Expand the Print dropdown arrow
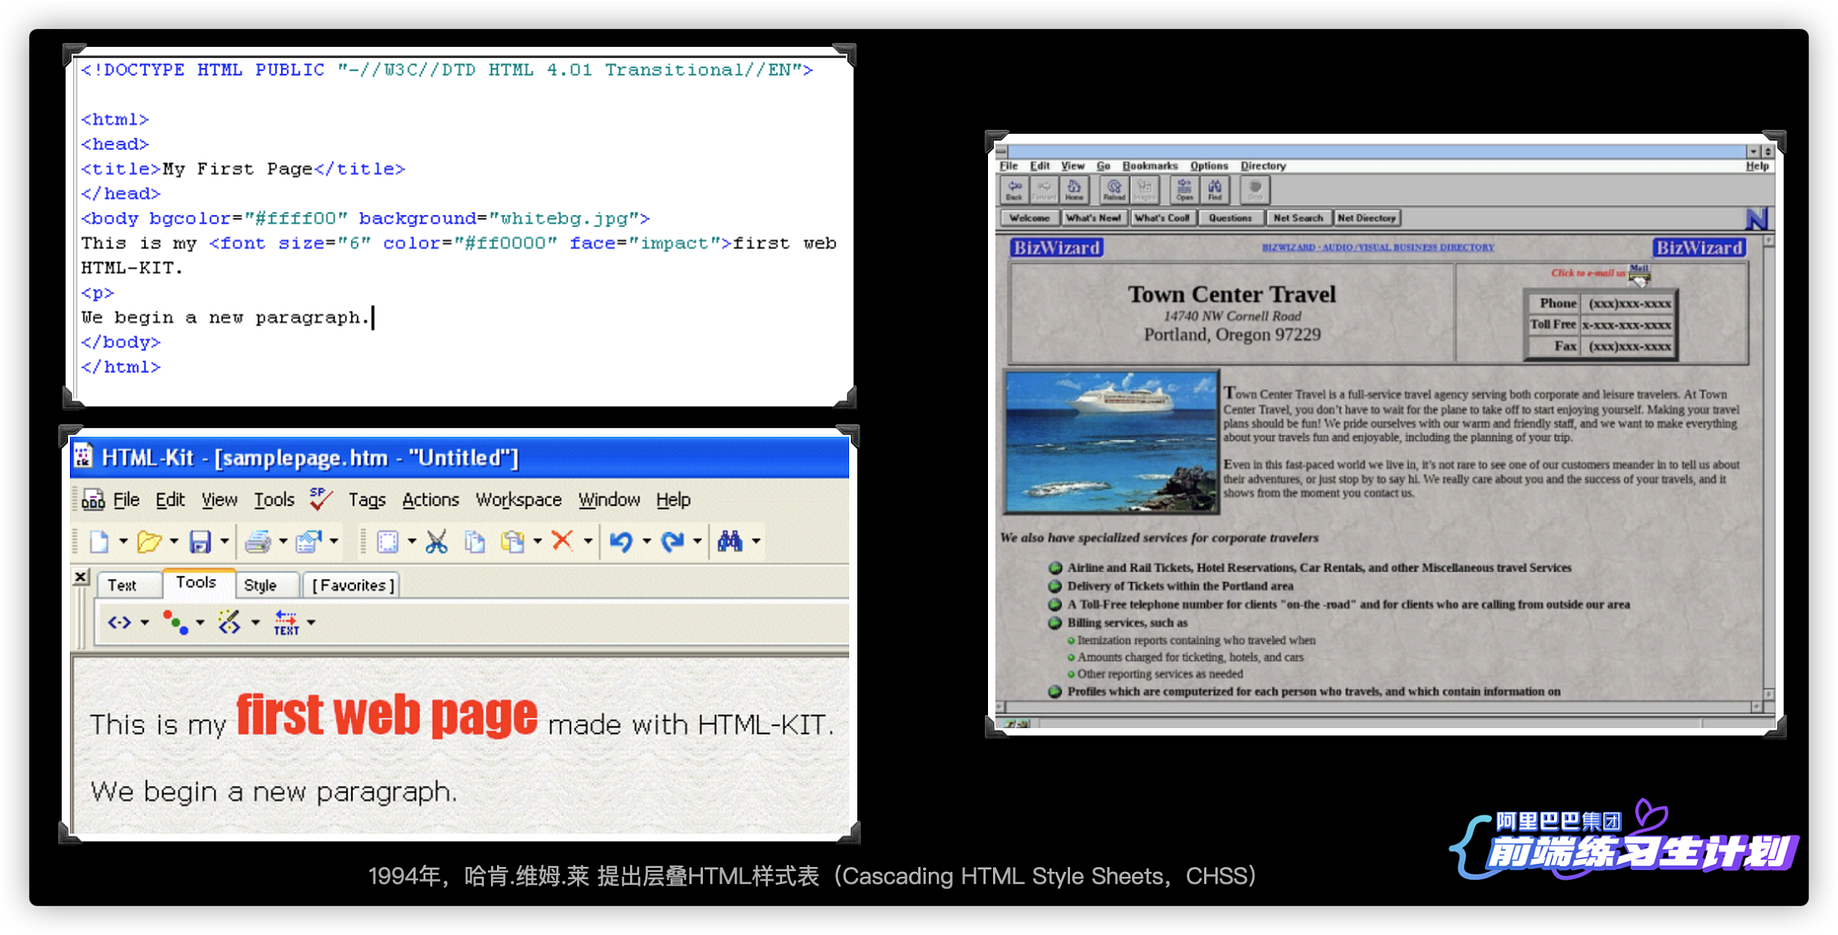1838x935 pixels. click(x=283, y=542)
